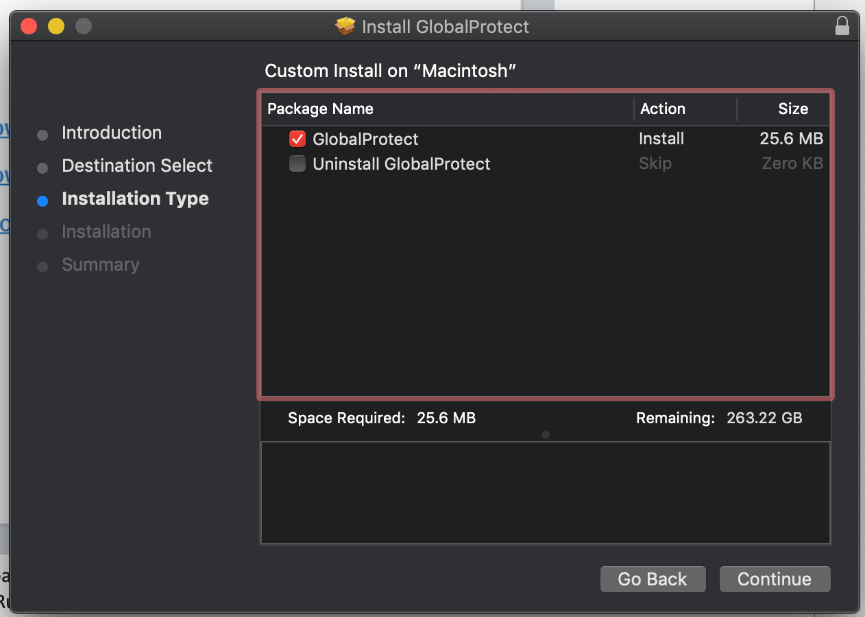Screen dimensions: 865x617
Task: Select the Destination Select step
Action: click(137, 166)
